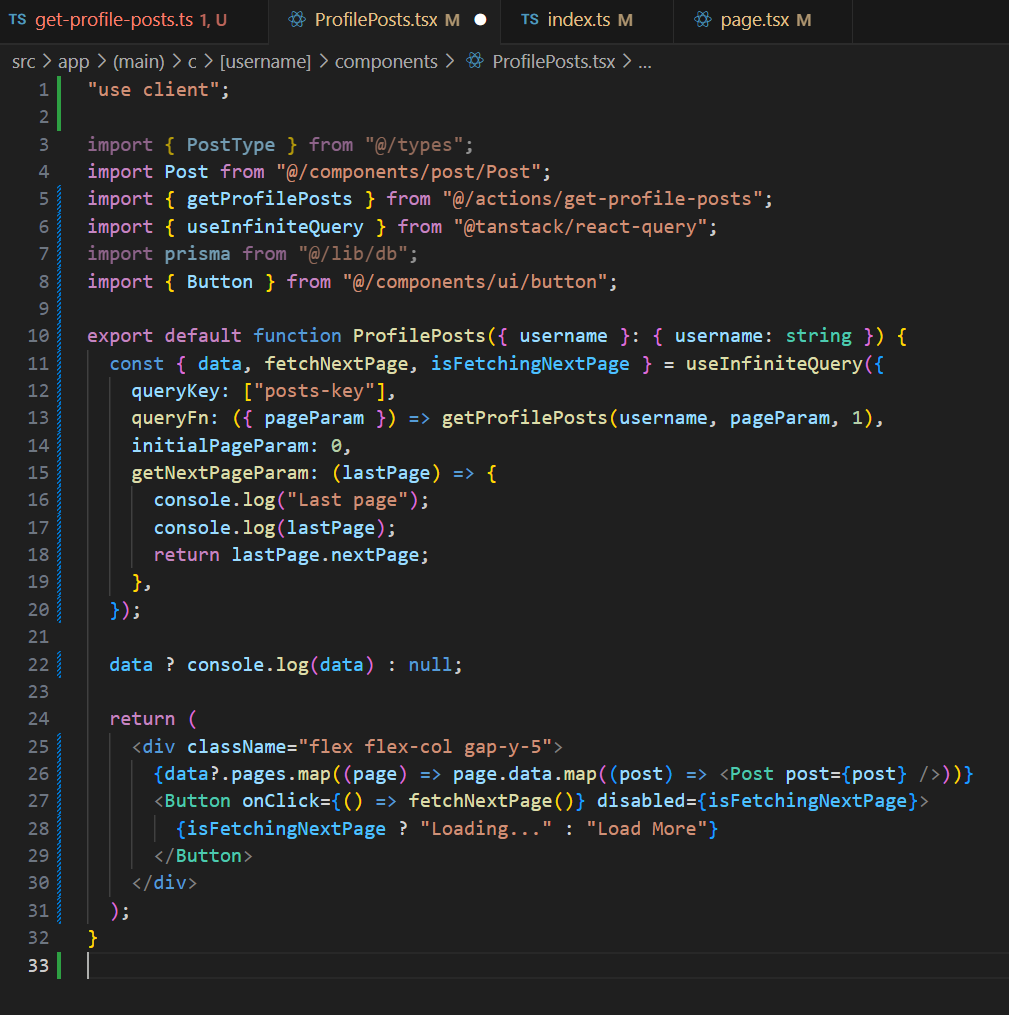Screen dimensions: 1009x1015
Task: Click the closing </div> tag
Action: tap(164, 883)
